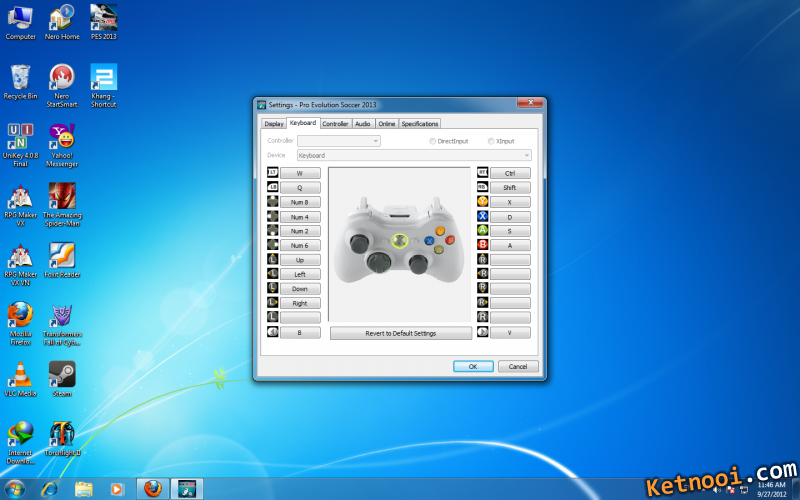Switch to the Online tab
This screenshot has height=500, width=800.
pos(387,123)
